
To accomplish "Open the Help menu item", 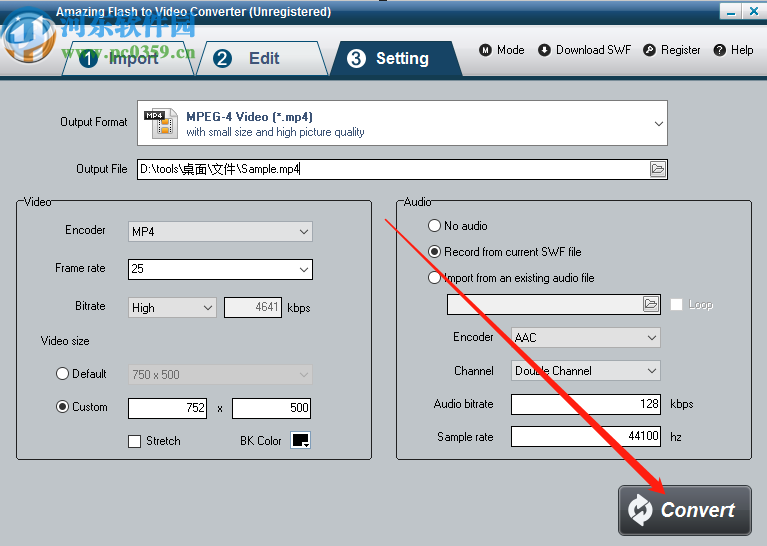I will pos(733,50).
